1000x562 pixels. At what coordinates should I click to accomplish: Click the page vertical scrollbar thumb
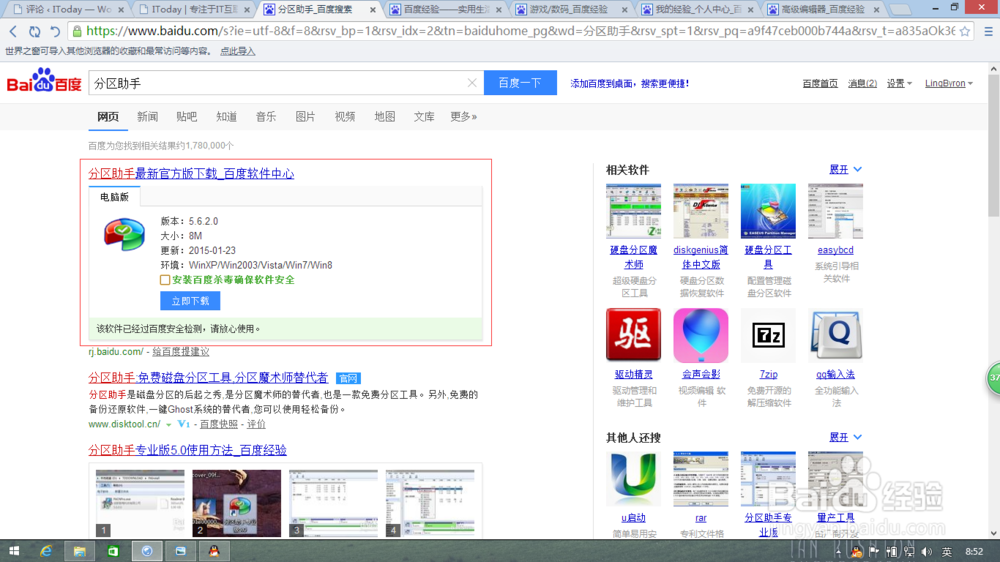[x=994, y=145]
